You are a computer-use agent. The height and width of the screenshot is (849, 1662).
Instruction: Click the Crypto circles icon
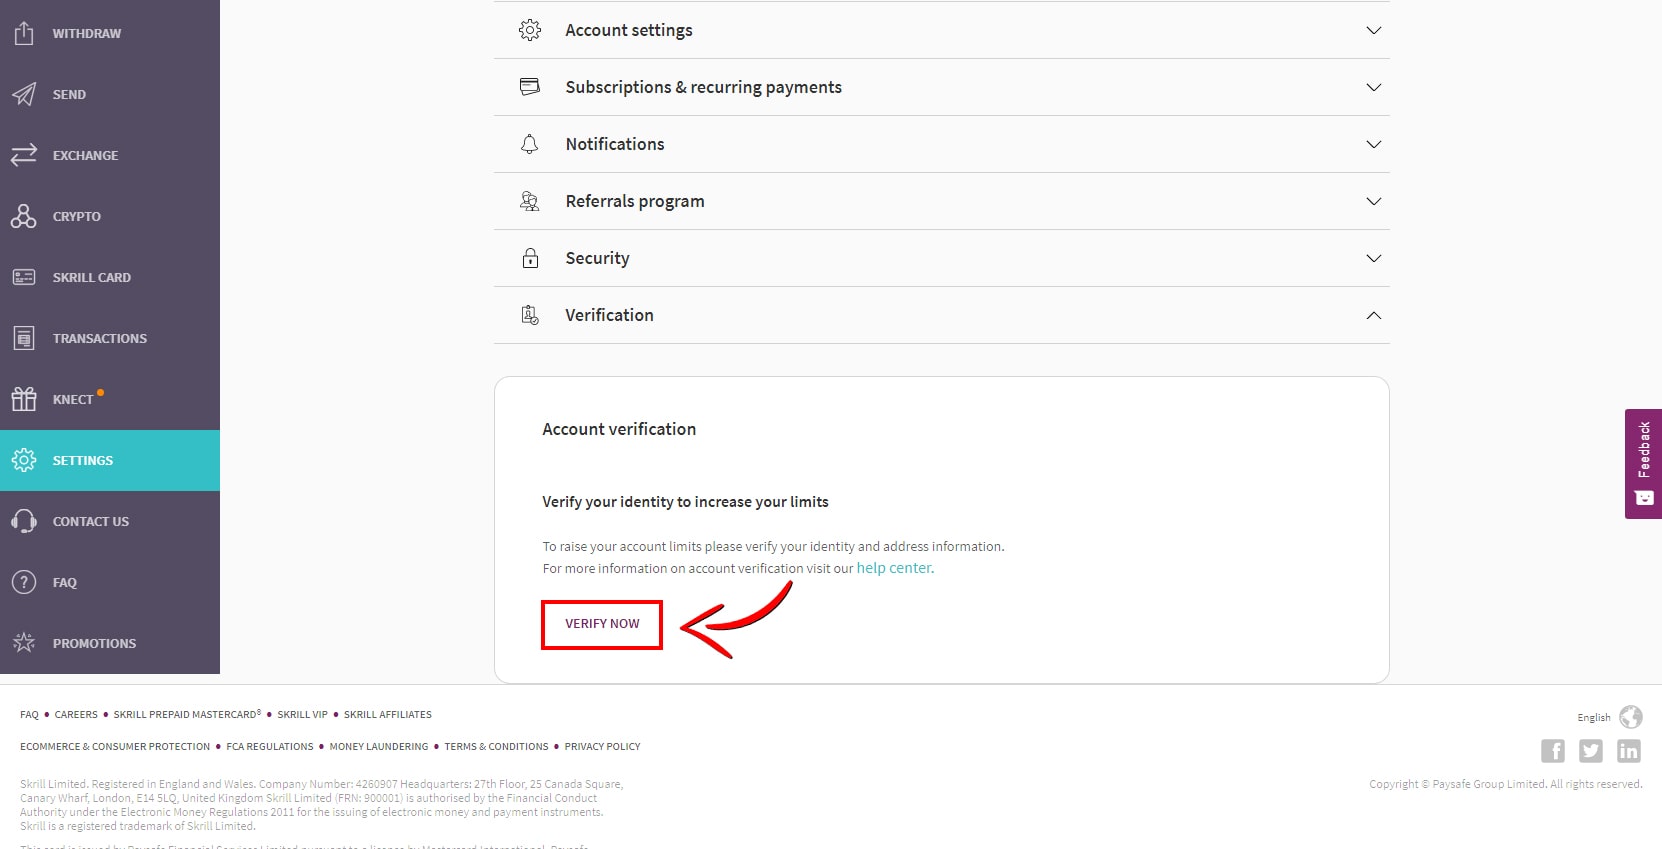pos(24,216)
